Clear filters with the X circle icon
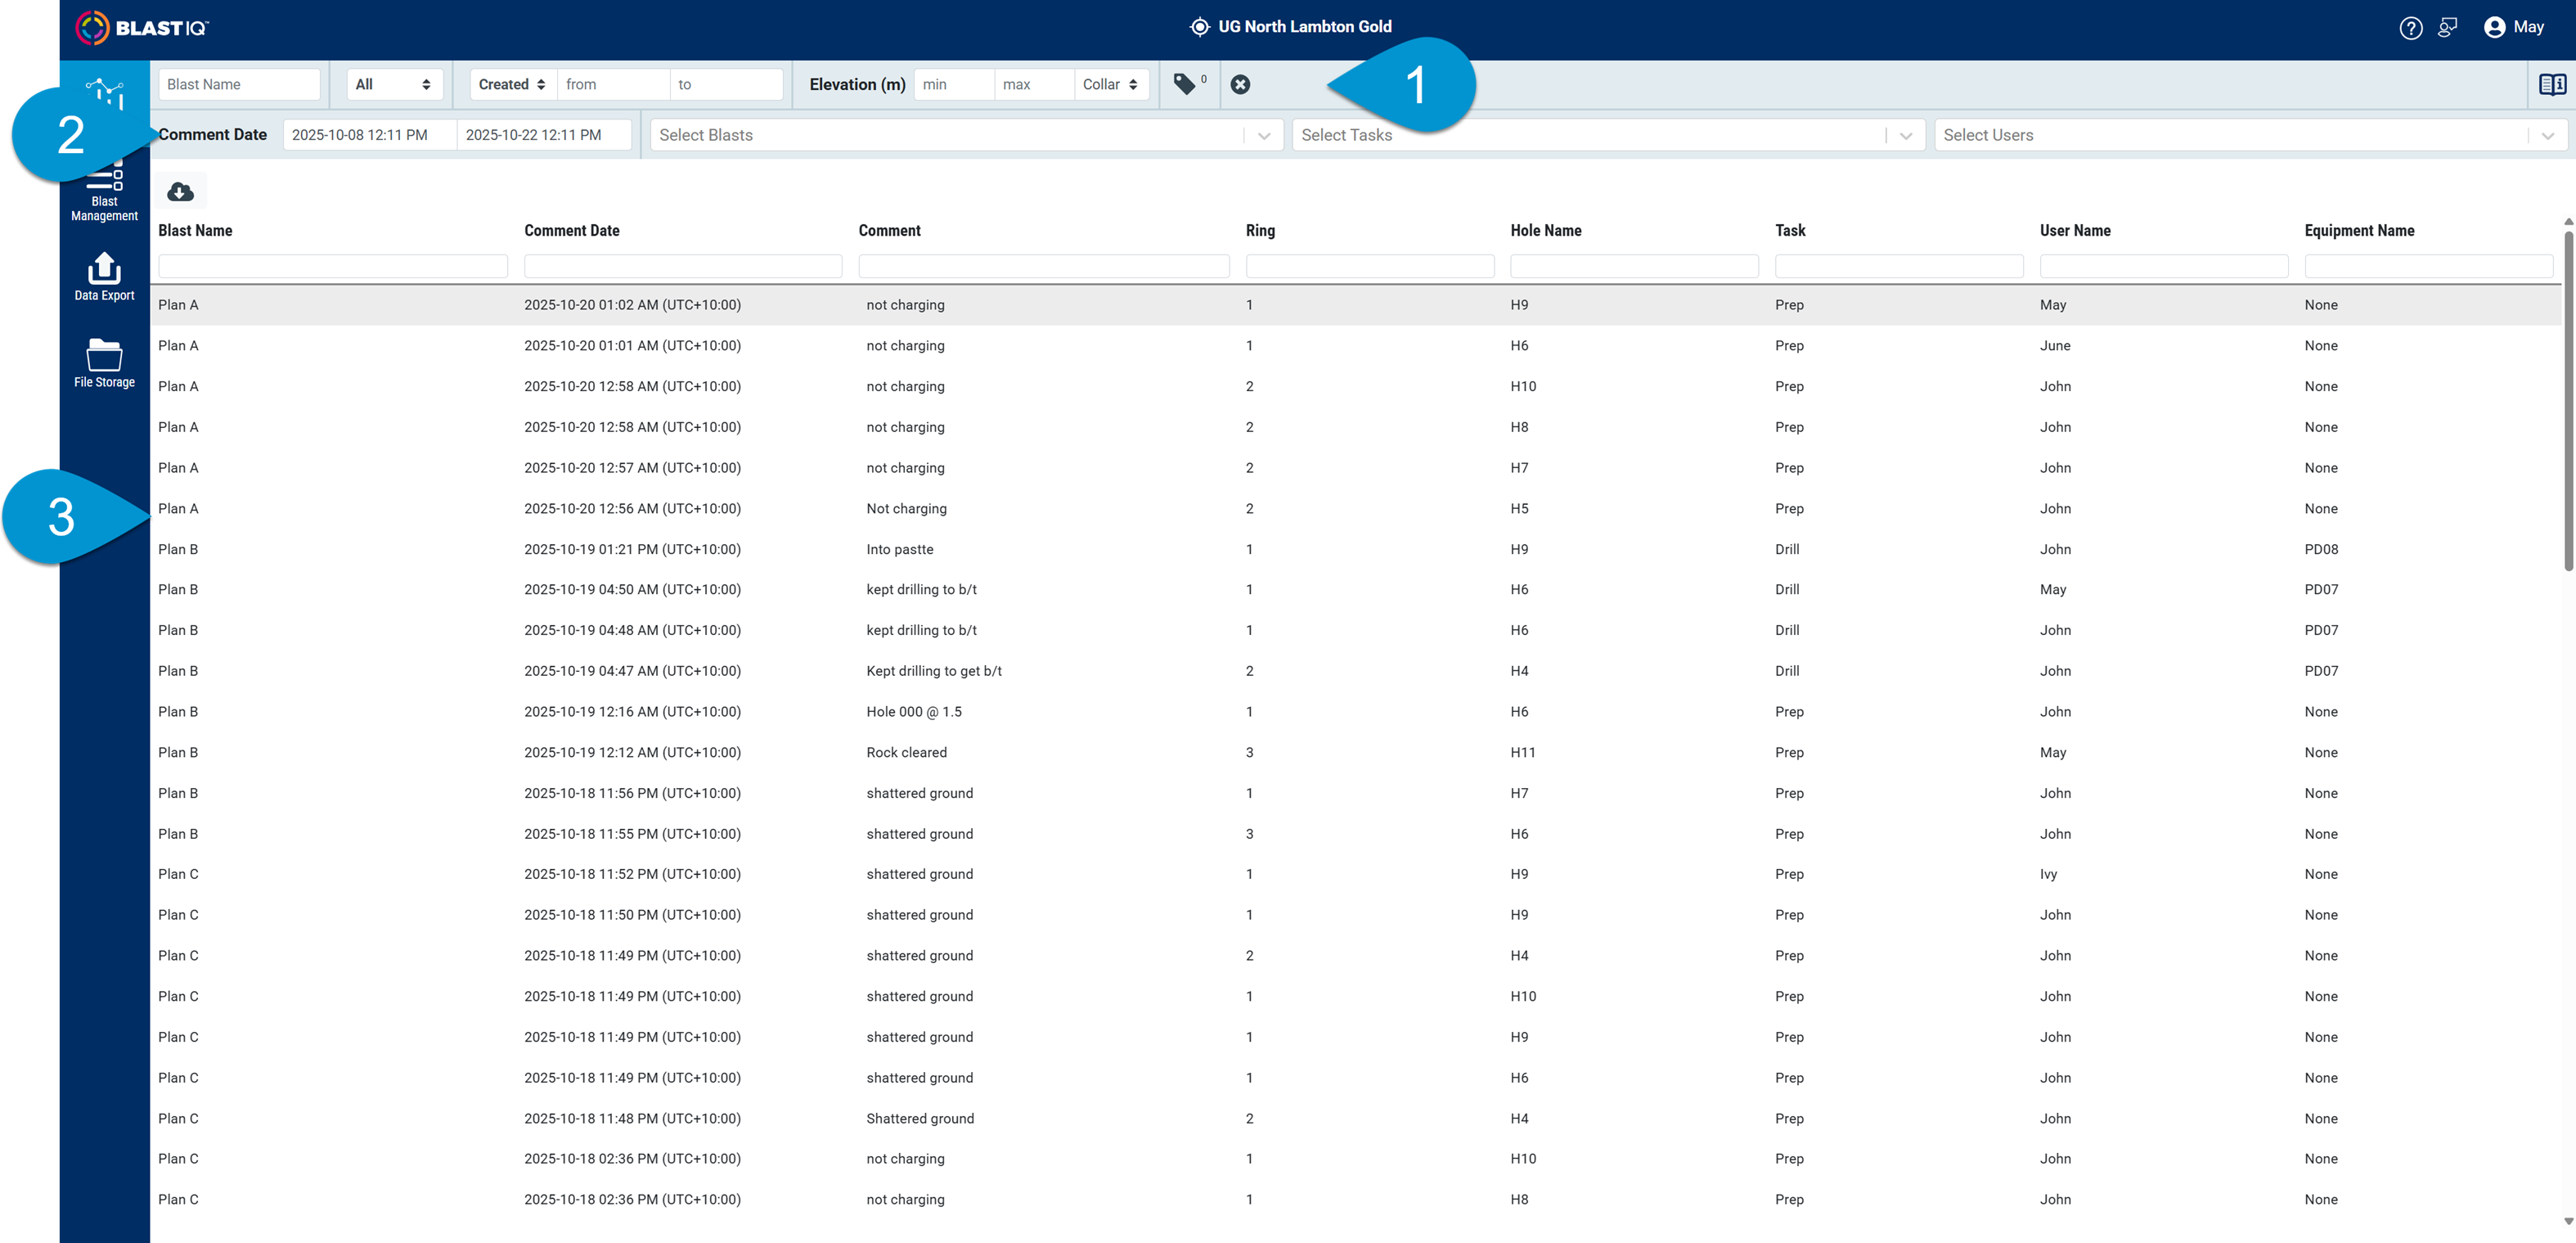The width and height of the screenshot is (2576, 1243). [x=1240, y=84]
